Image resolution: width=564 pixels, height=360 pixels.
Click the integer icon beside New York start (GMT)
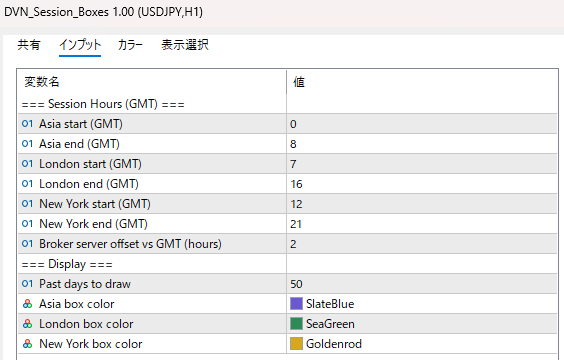tap(27, 204)
